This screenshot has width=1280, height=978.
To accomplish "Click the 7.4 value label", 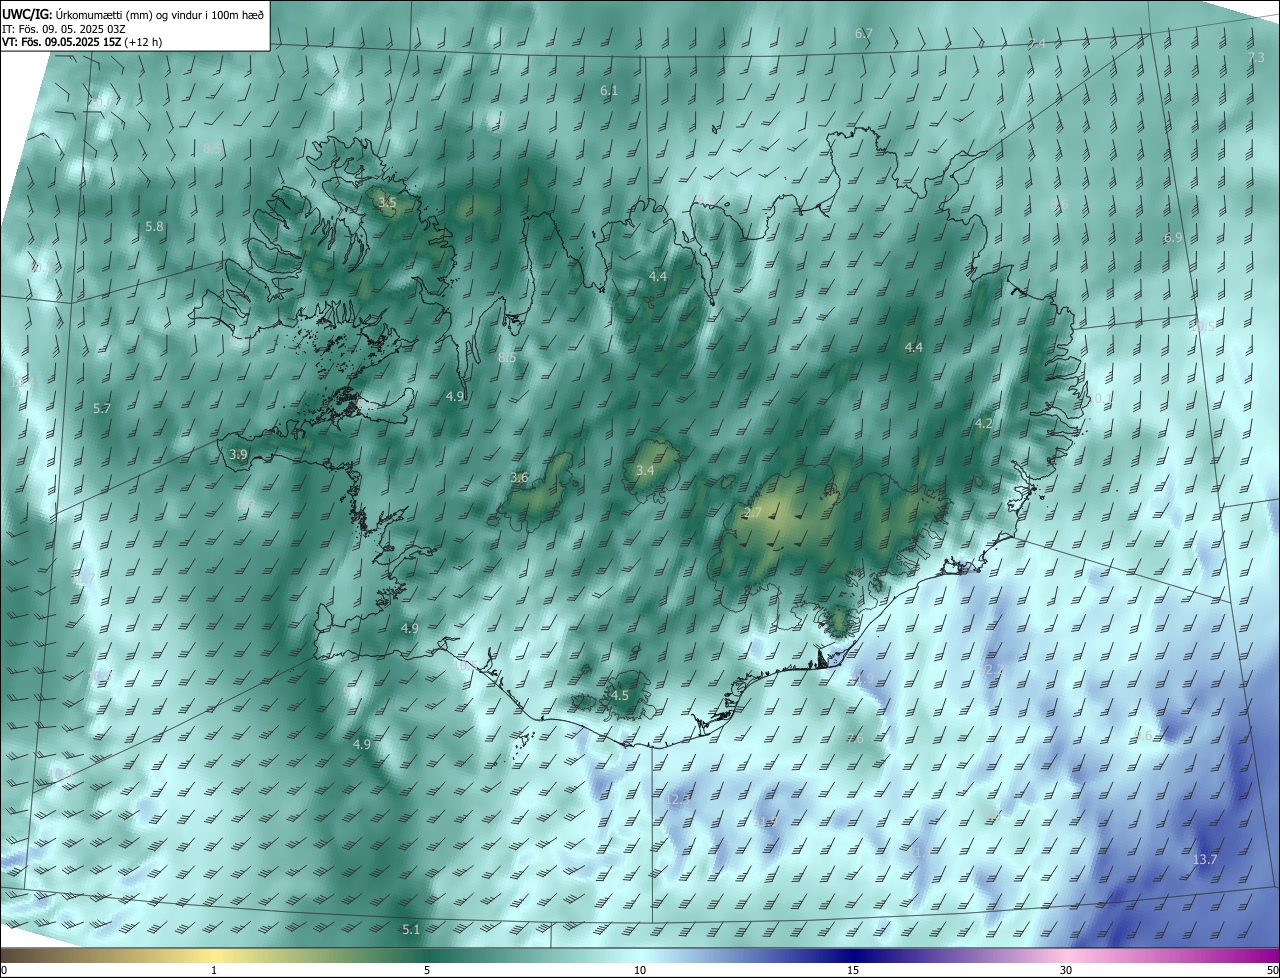I will point(1037,43).
